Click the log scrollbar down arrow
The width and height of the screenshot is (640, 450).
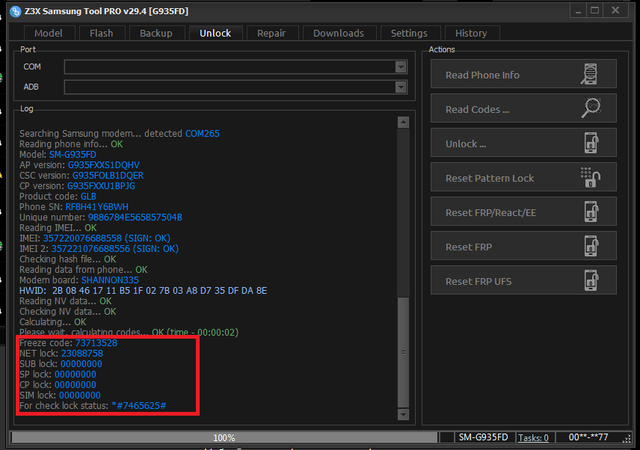(x=403, y=414)
